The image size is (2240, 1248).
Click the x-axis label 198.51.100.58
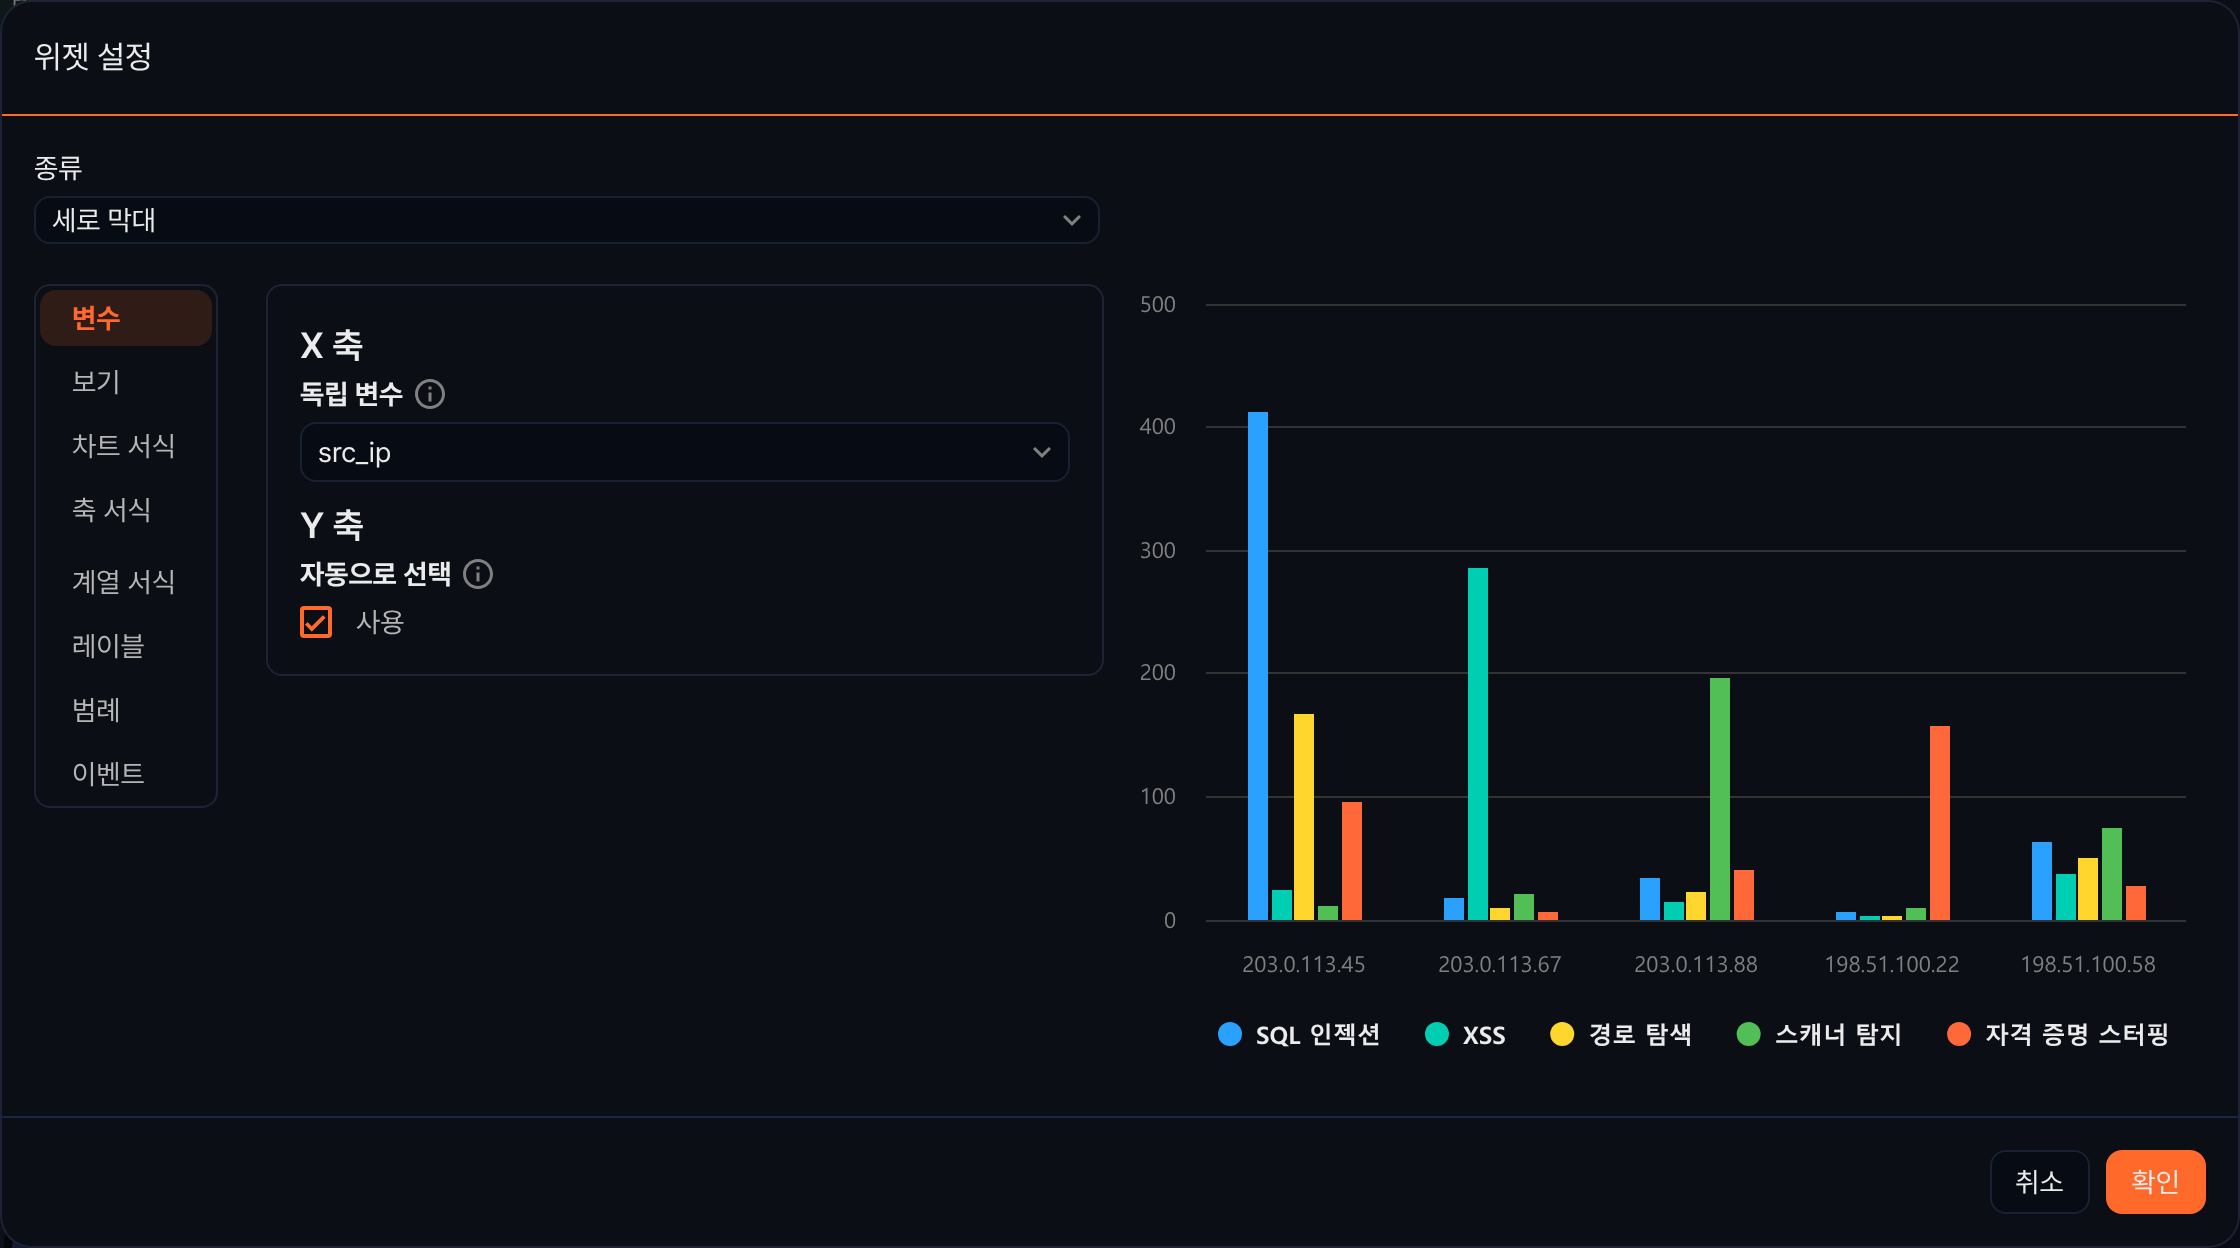tap(2088, 964)
